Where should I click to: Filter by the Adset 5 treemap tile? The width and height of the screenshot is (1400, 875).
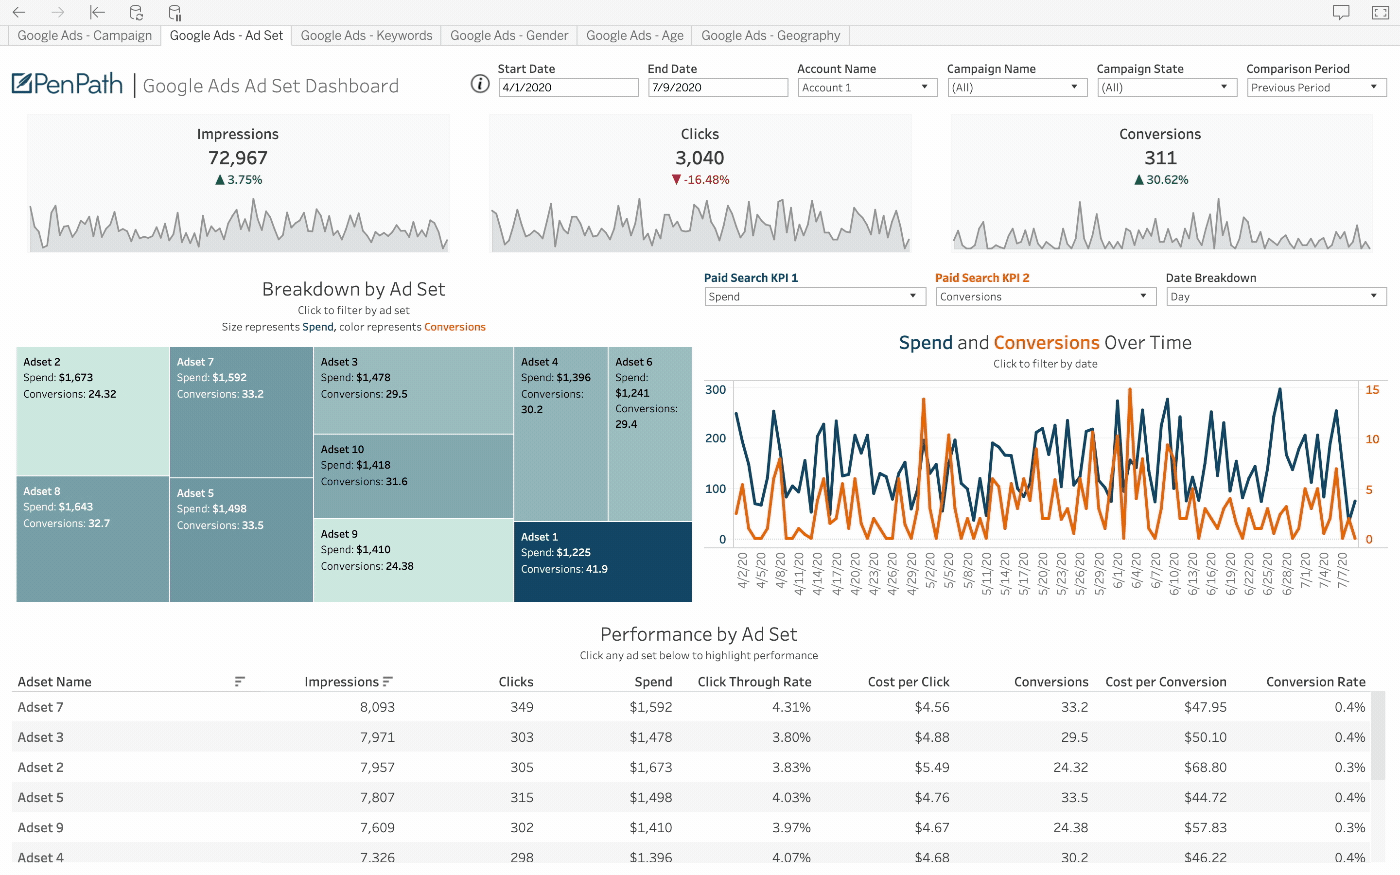241,540
